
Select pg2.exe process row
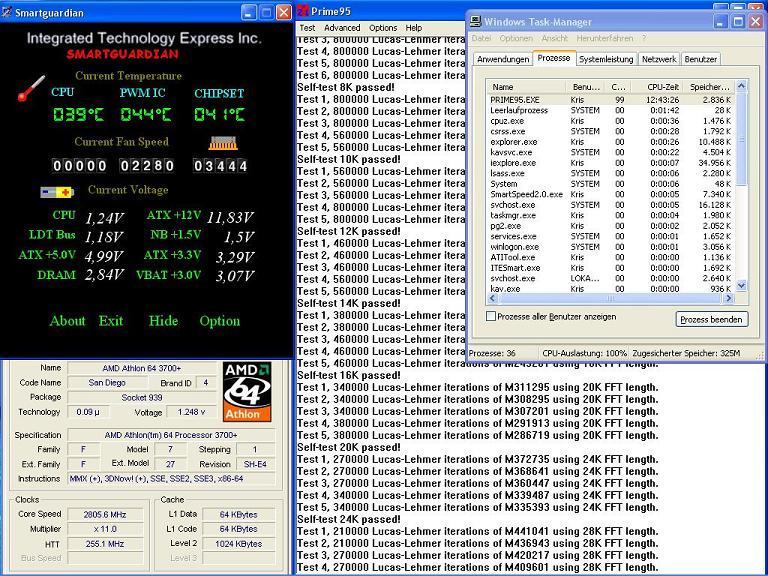[611, 226]
